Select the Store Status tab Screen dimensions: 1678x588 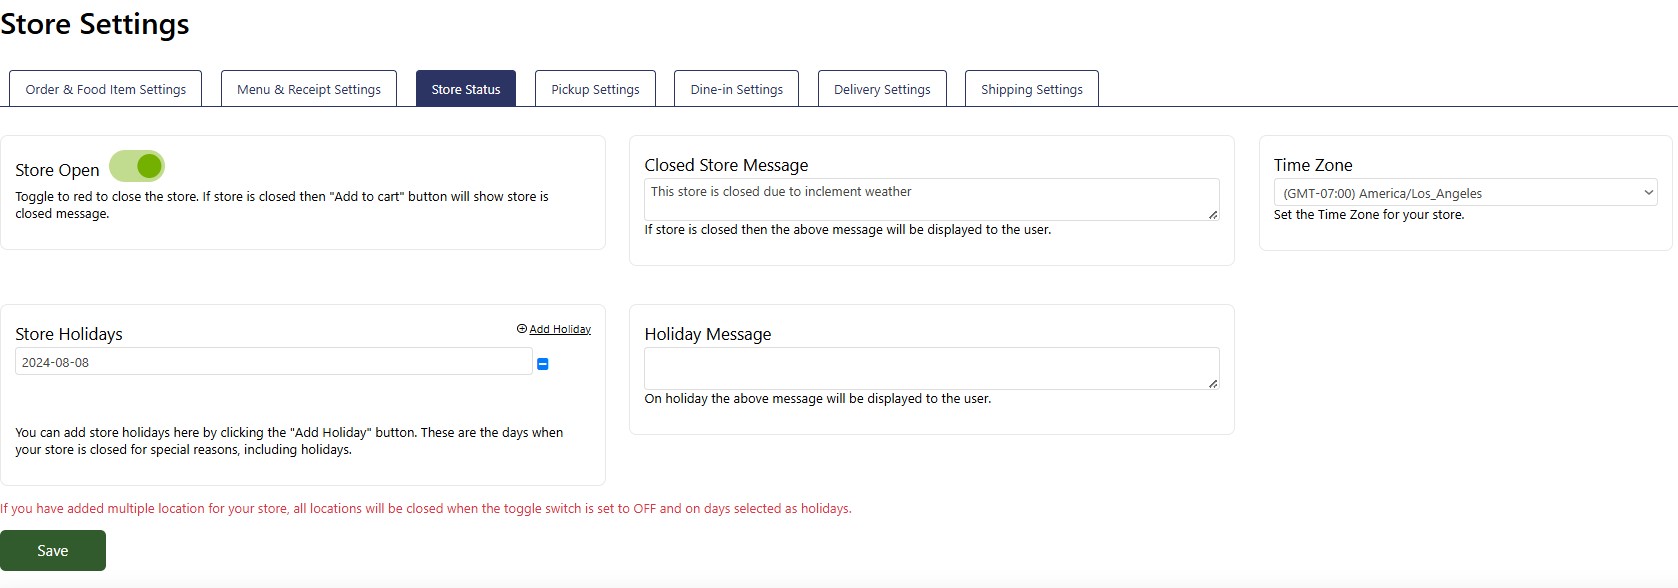click(466, 89)
